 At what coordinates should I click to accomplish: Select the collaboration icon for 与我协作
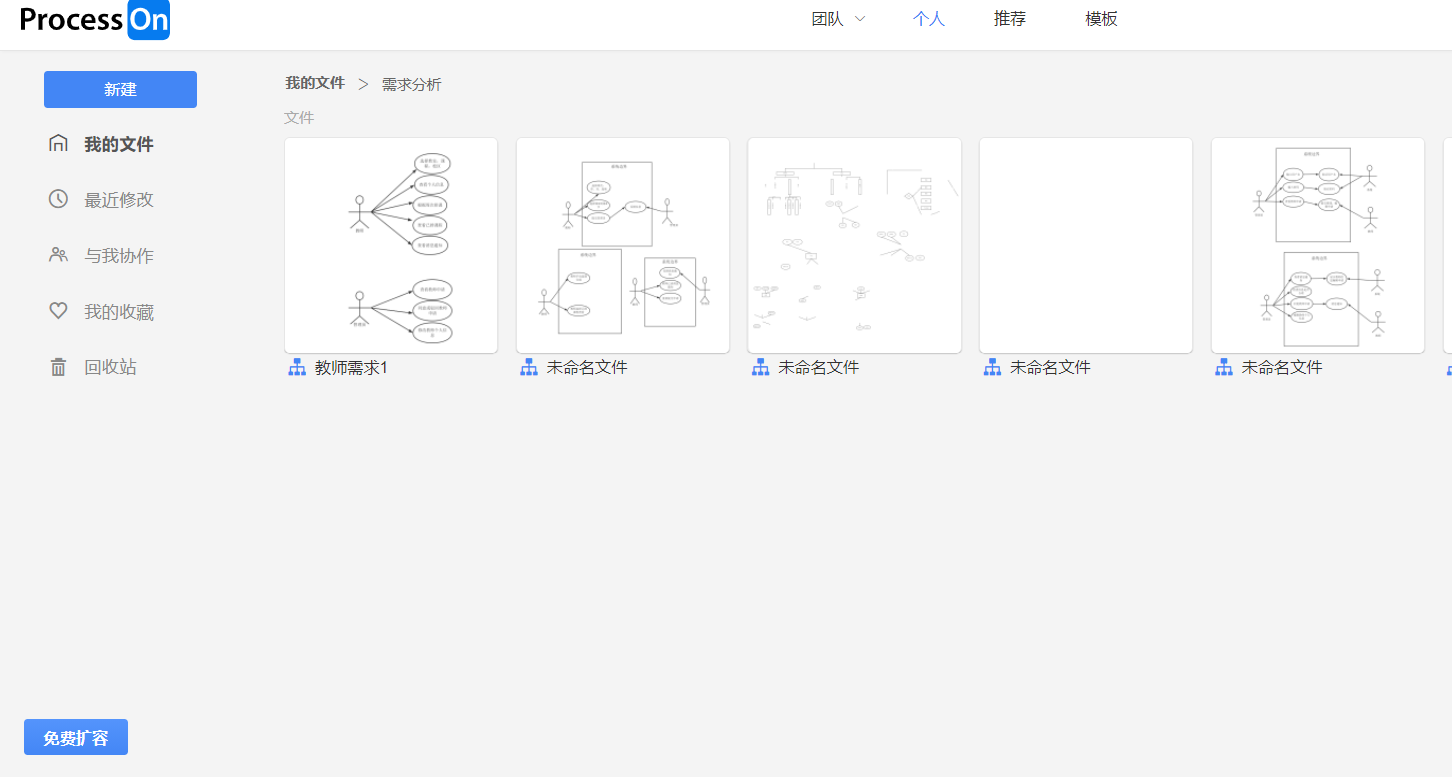point(58,255)
